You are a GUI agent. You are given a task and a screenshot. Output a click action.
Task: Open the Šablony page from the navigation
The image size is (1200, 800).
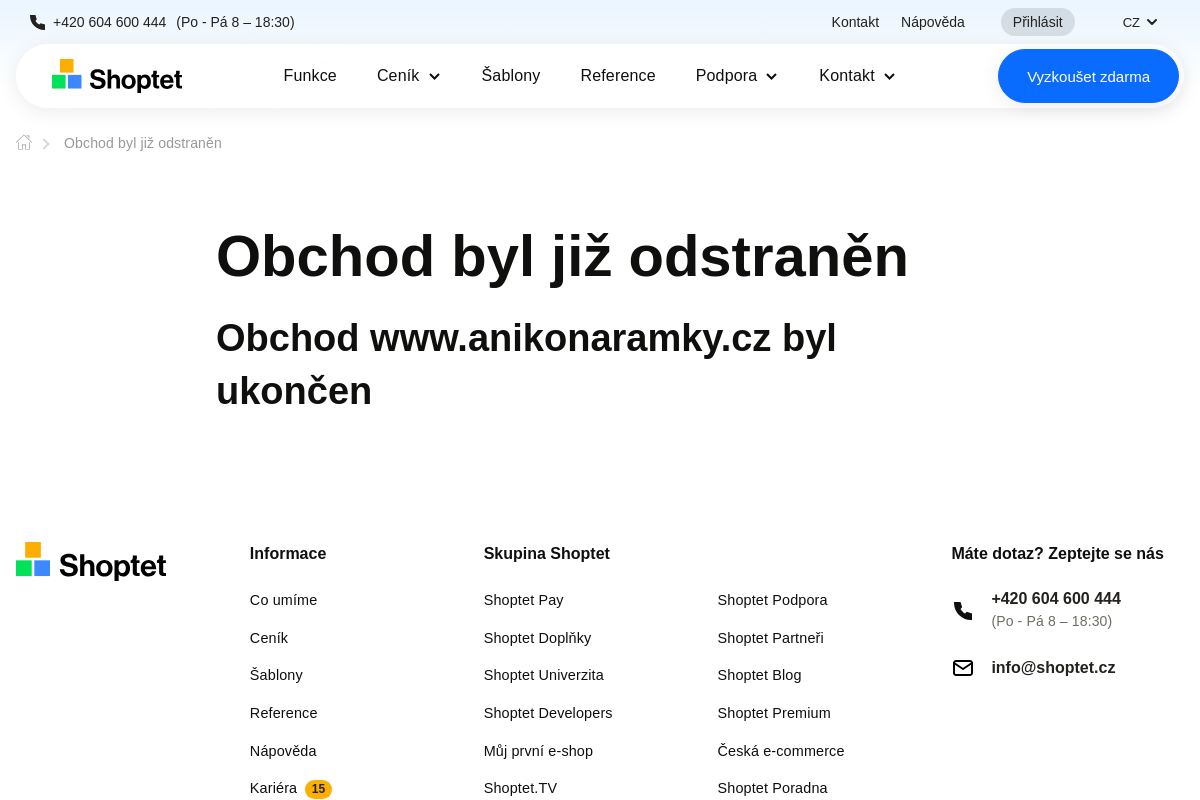[x=511, y=75]
